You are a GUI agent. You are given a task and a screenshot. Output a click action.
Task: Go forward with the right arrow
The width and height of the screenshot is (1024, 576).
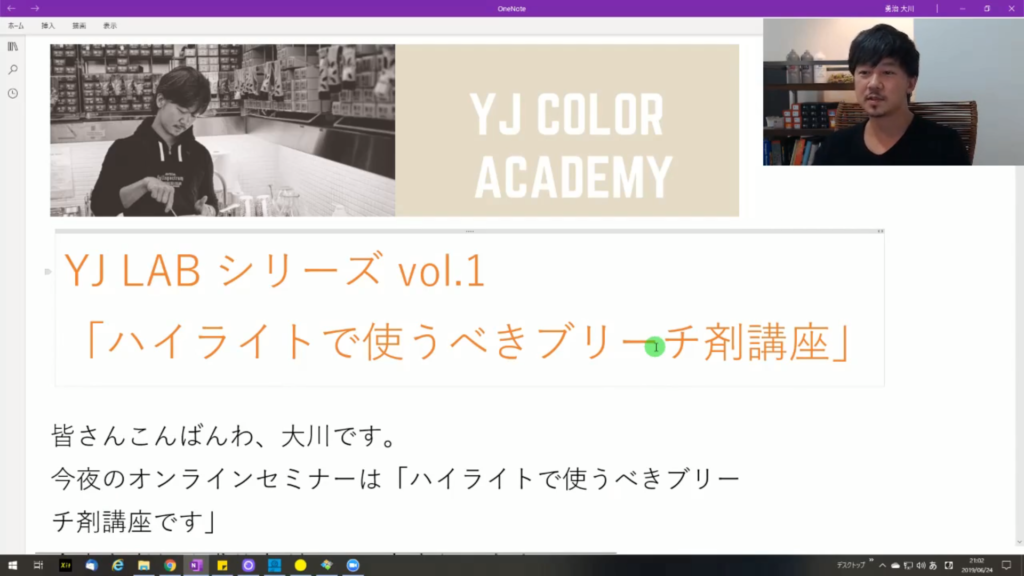(35, 8)
